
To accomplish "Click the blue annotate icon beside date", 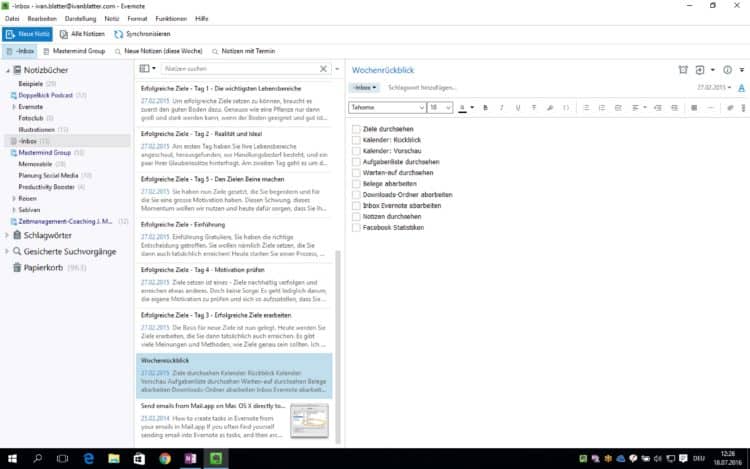I will 741,88.
